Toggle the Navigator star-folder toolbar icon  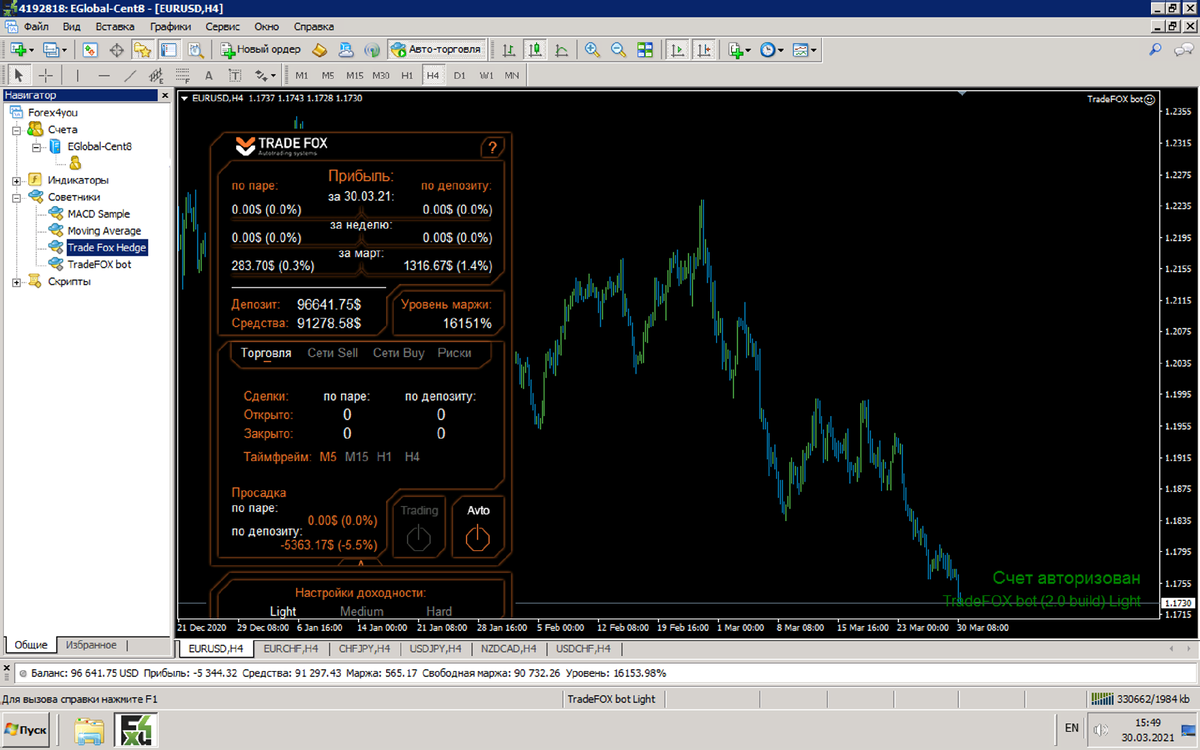tap(143, 49)
